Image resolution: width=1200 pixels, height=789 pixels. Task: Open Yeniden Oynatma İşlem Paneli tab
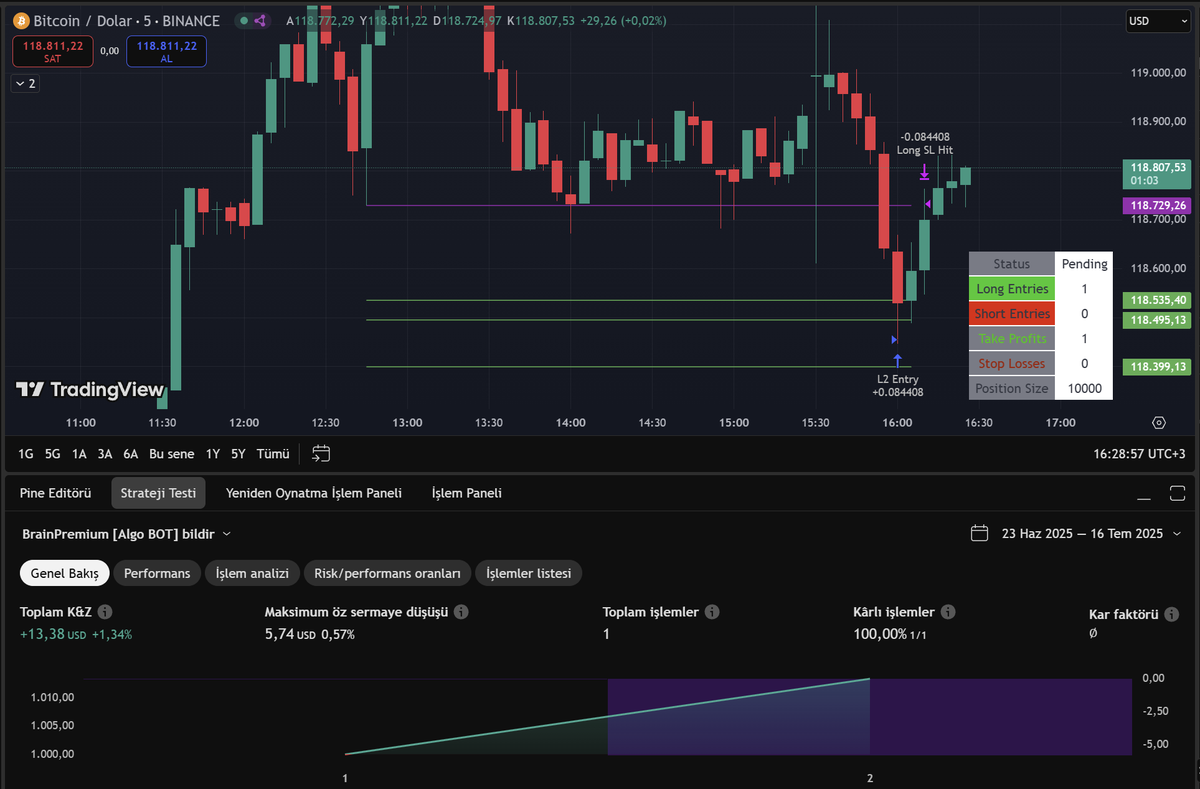coord(314,493)
